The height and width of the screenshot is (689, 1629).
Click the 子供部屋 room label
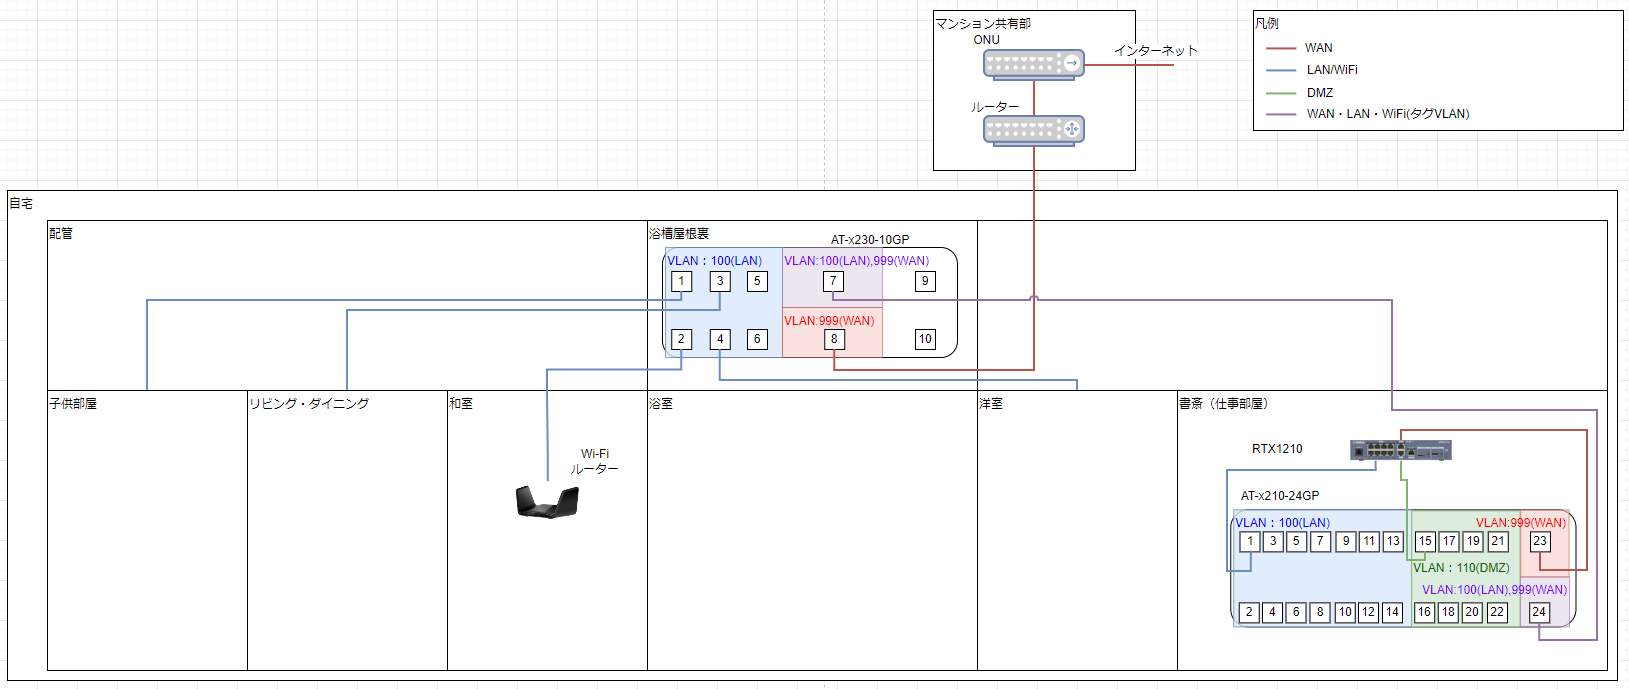tap(73, 403)
